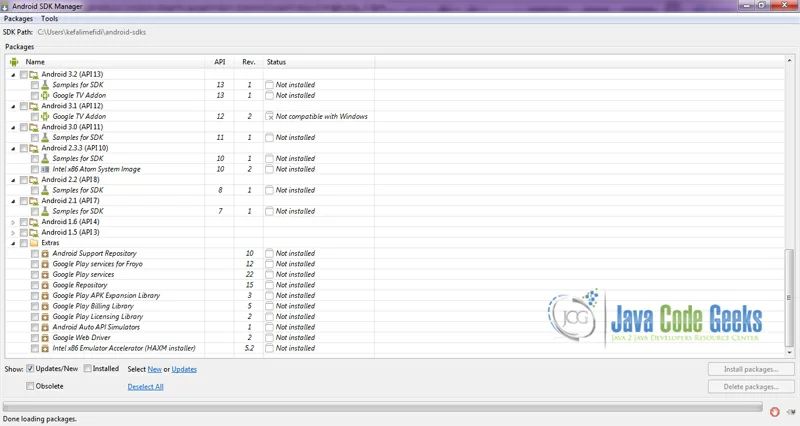This screenshot has width=800, height=426.
Task: Click the flask icon of API 13 Samples for SDK
Action: click(45, 85)
